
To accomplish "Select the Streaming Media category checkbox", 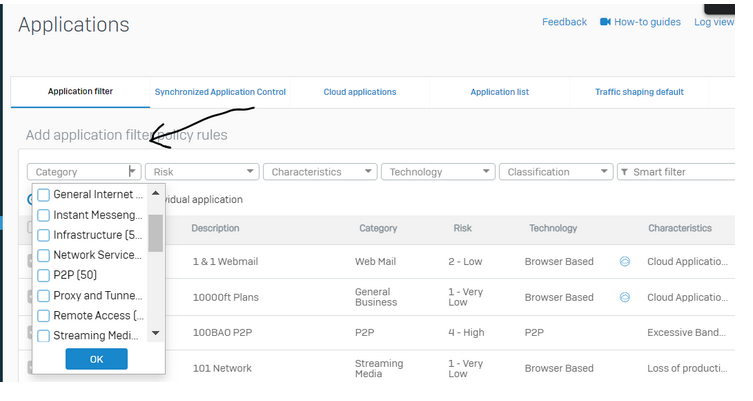I will click(44, 336).
